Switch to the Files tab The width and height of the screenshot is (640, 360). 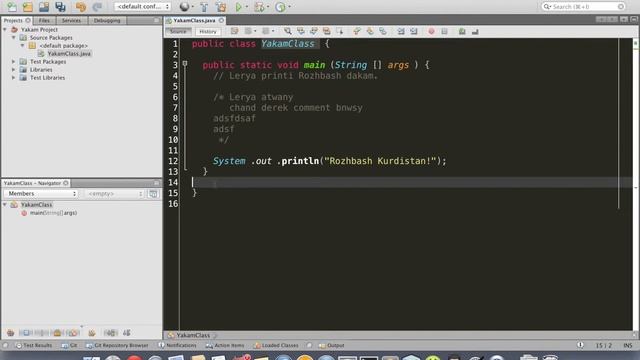(44, 20)
